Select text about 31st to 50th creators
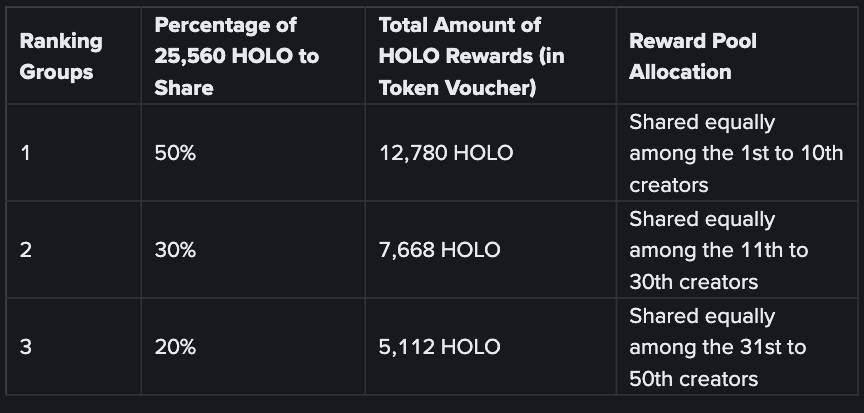Image resolution: width=864 pixels, height=413 pixels. pyautogui.click(x=717, y=347)
